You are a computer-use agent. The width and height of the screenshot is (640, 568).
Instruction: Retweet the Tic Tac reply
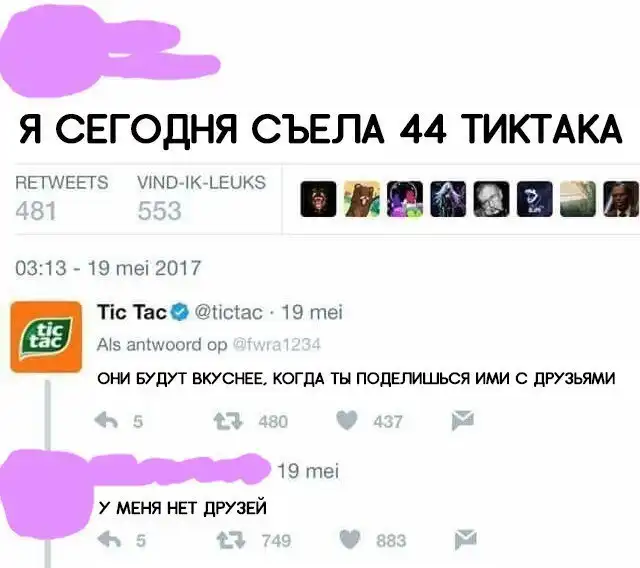229,421
